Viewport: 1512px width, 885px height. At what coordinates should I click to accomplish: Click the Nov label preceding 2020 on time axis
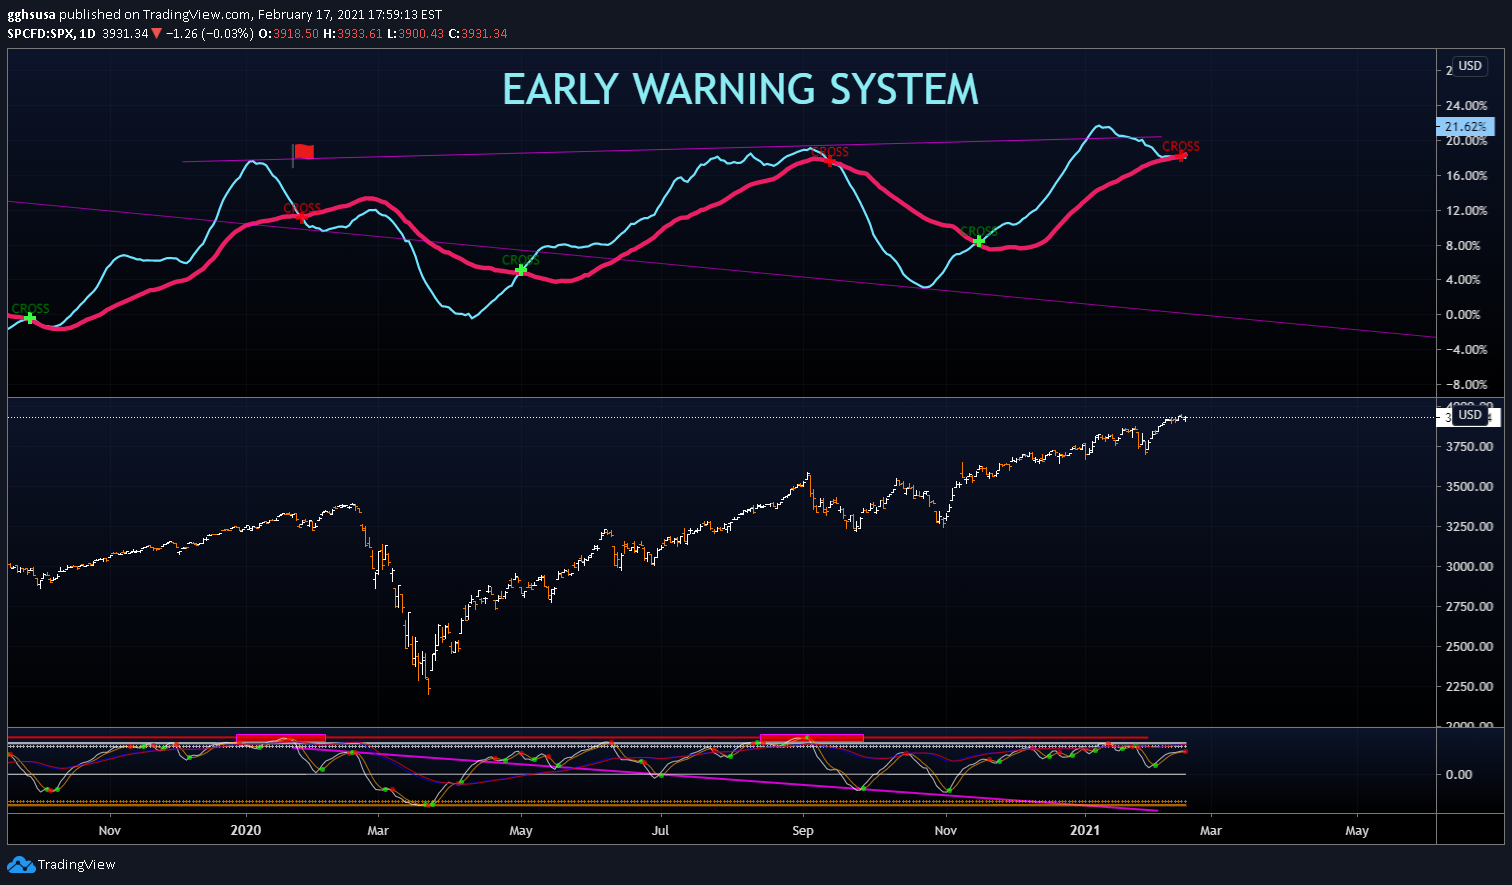click(x=110, y=830)
